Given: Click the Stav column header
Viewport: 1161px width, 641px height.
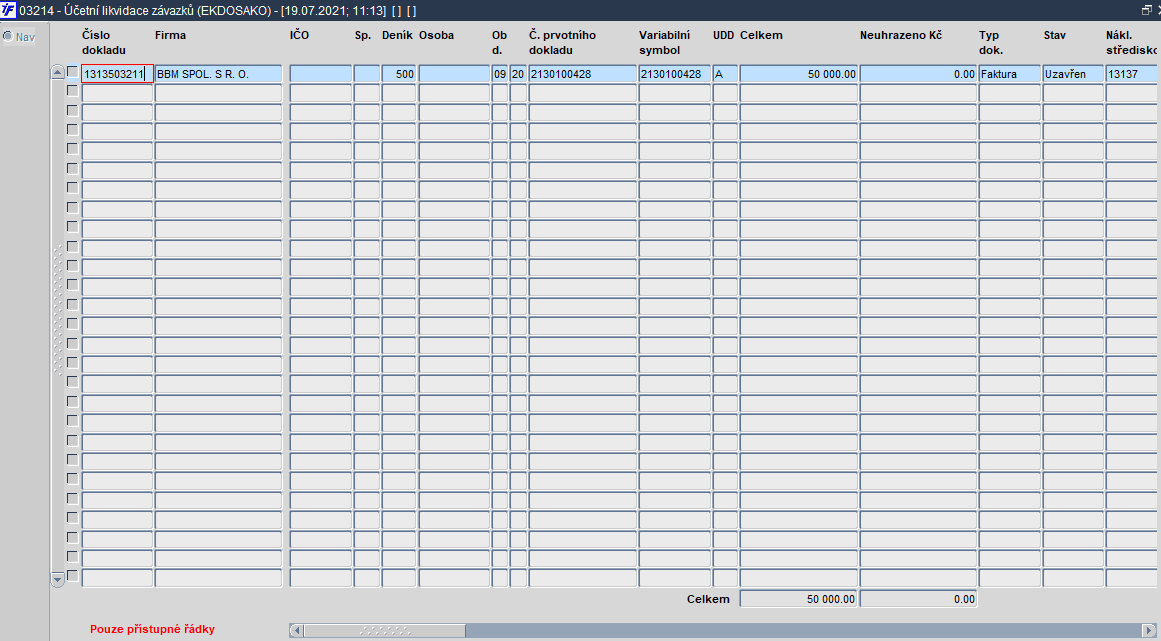Looking at the screenshot, I should (1054, 35).
